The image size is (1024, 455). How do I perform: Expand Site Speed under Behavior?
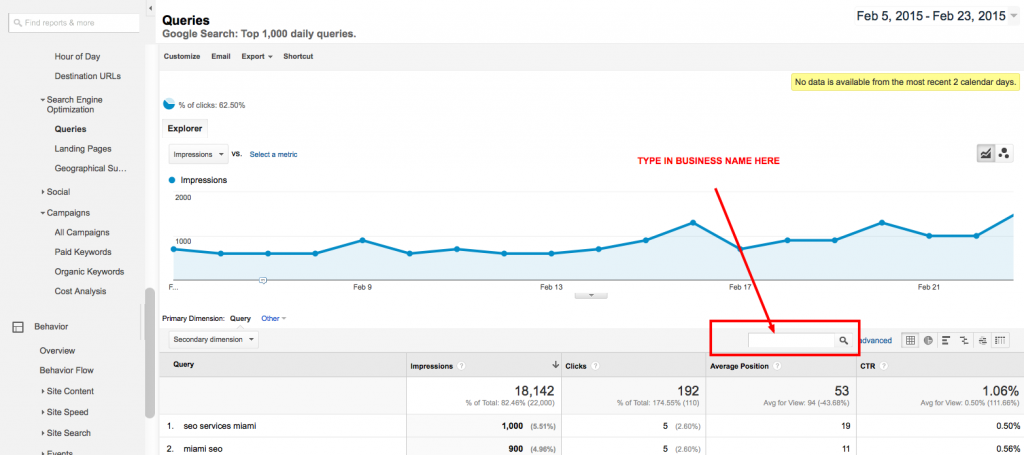(x=42, y=413)
